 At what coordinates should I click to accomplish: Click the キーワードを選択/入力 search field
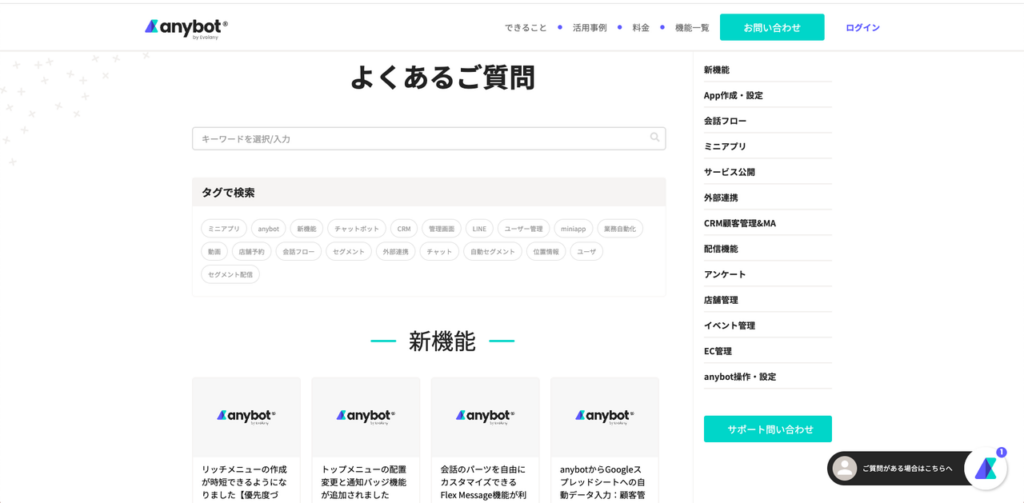[420, 138]
